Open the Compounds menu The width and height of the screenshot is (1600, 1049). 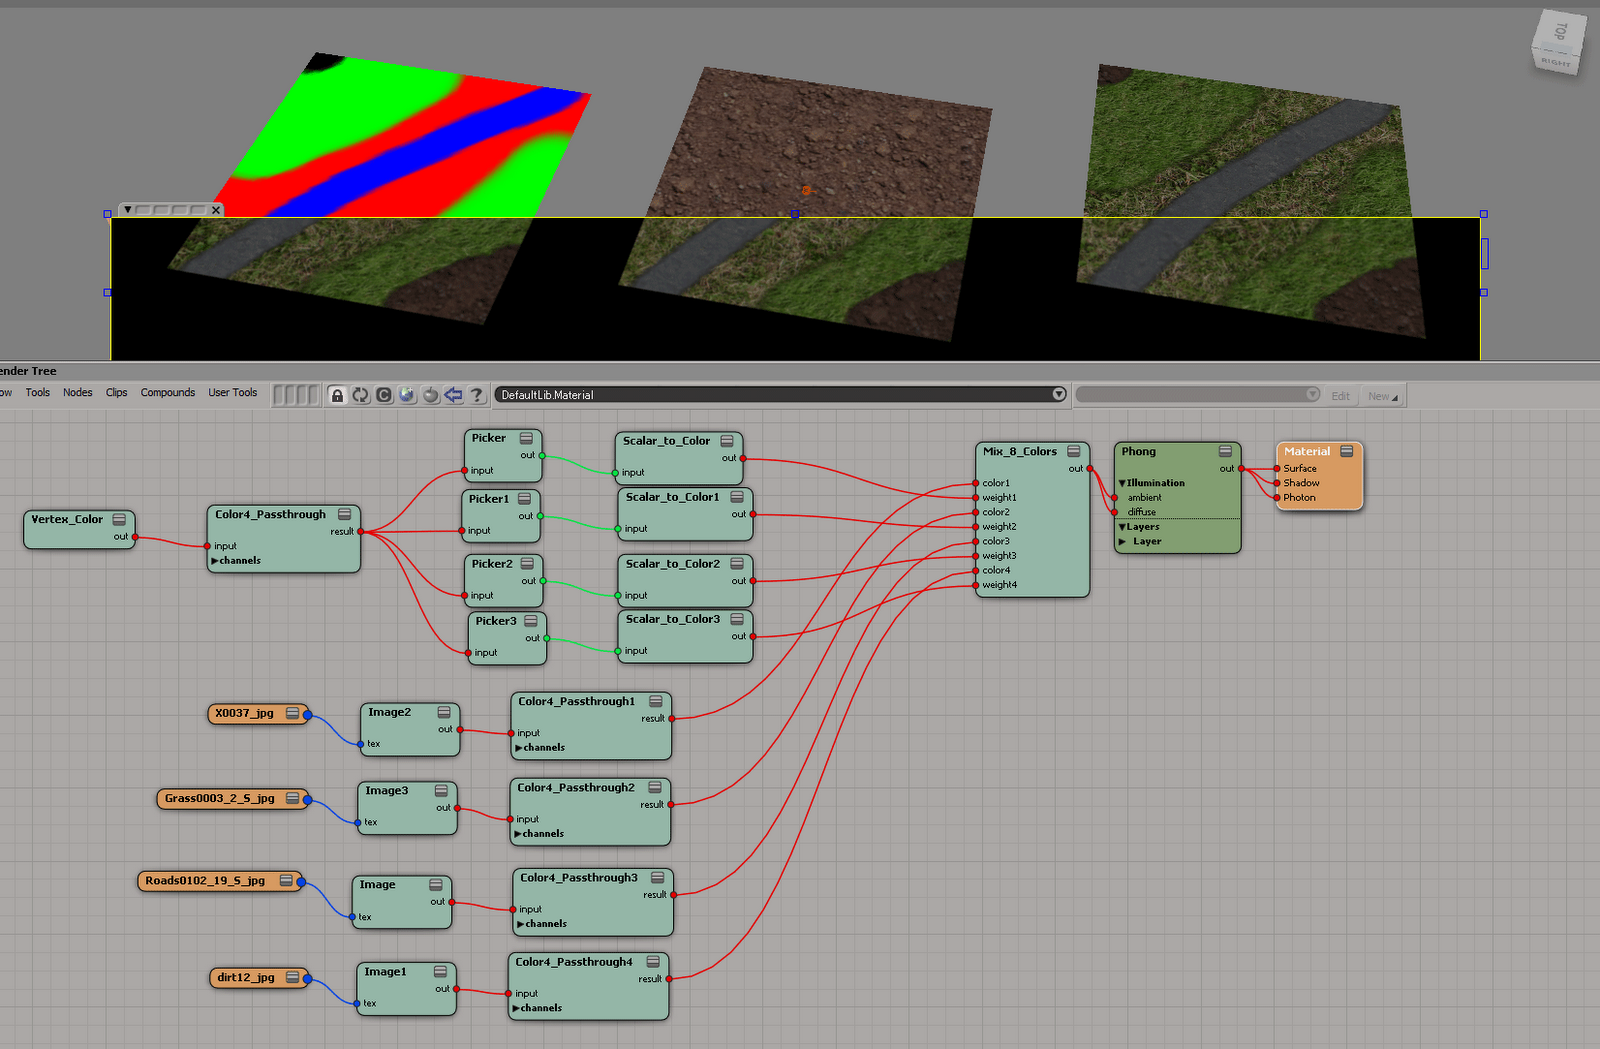(x=167, y=393)
